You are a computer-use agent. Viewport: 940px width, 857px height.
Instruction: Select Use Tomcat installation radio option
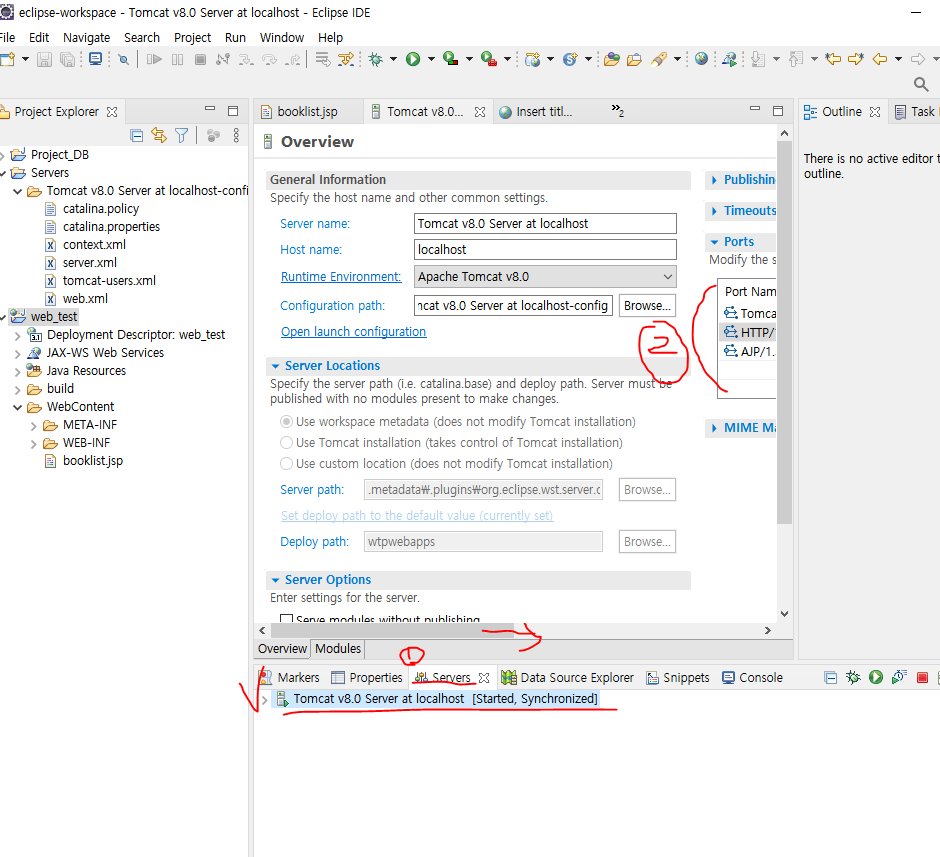tap(287, 443)
